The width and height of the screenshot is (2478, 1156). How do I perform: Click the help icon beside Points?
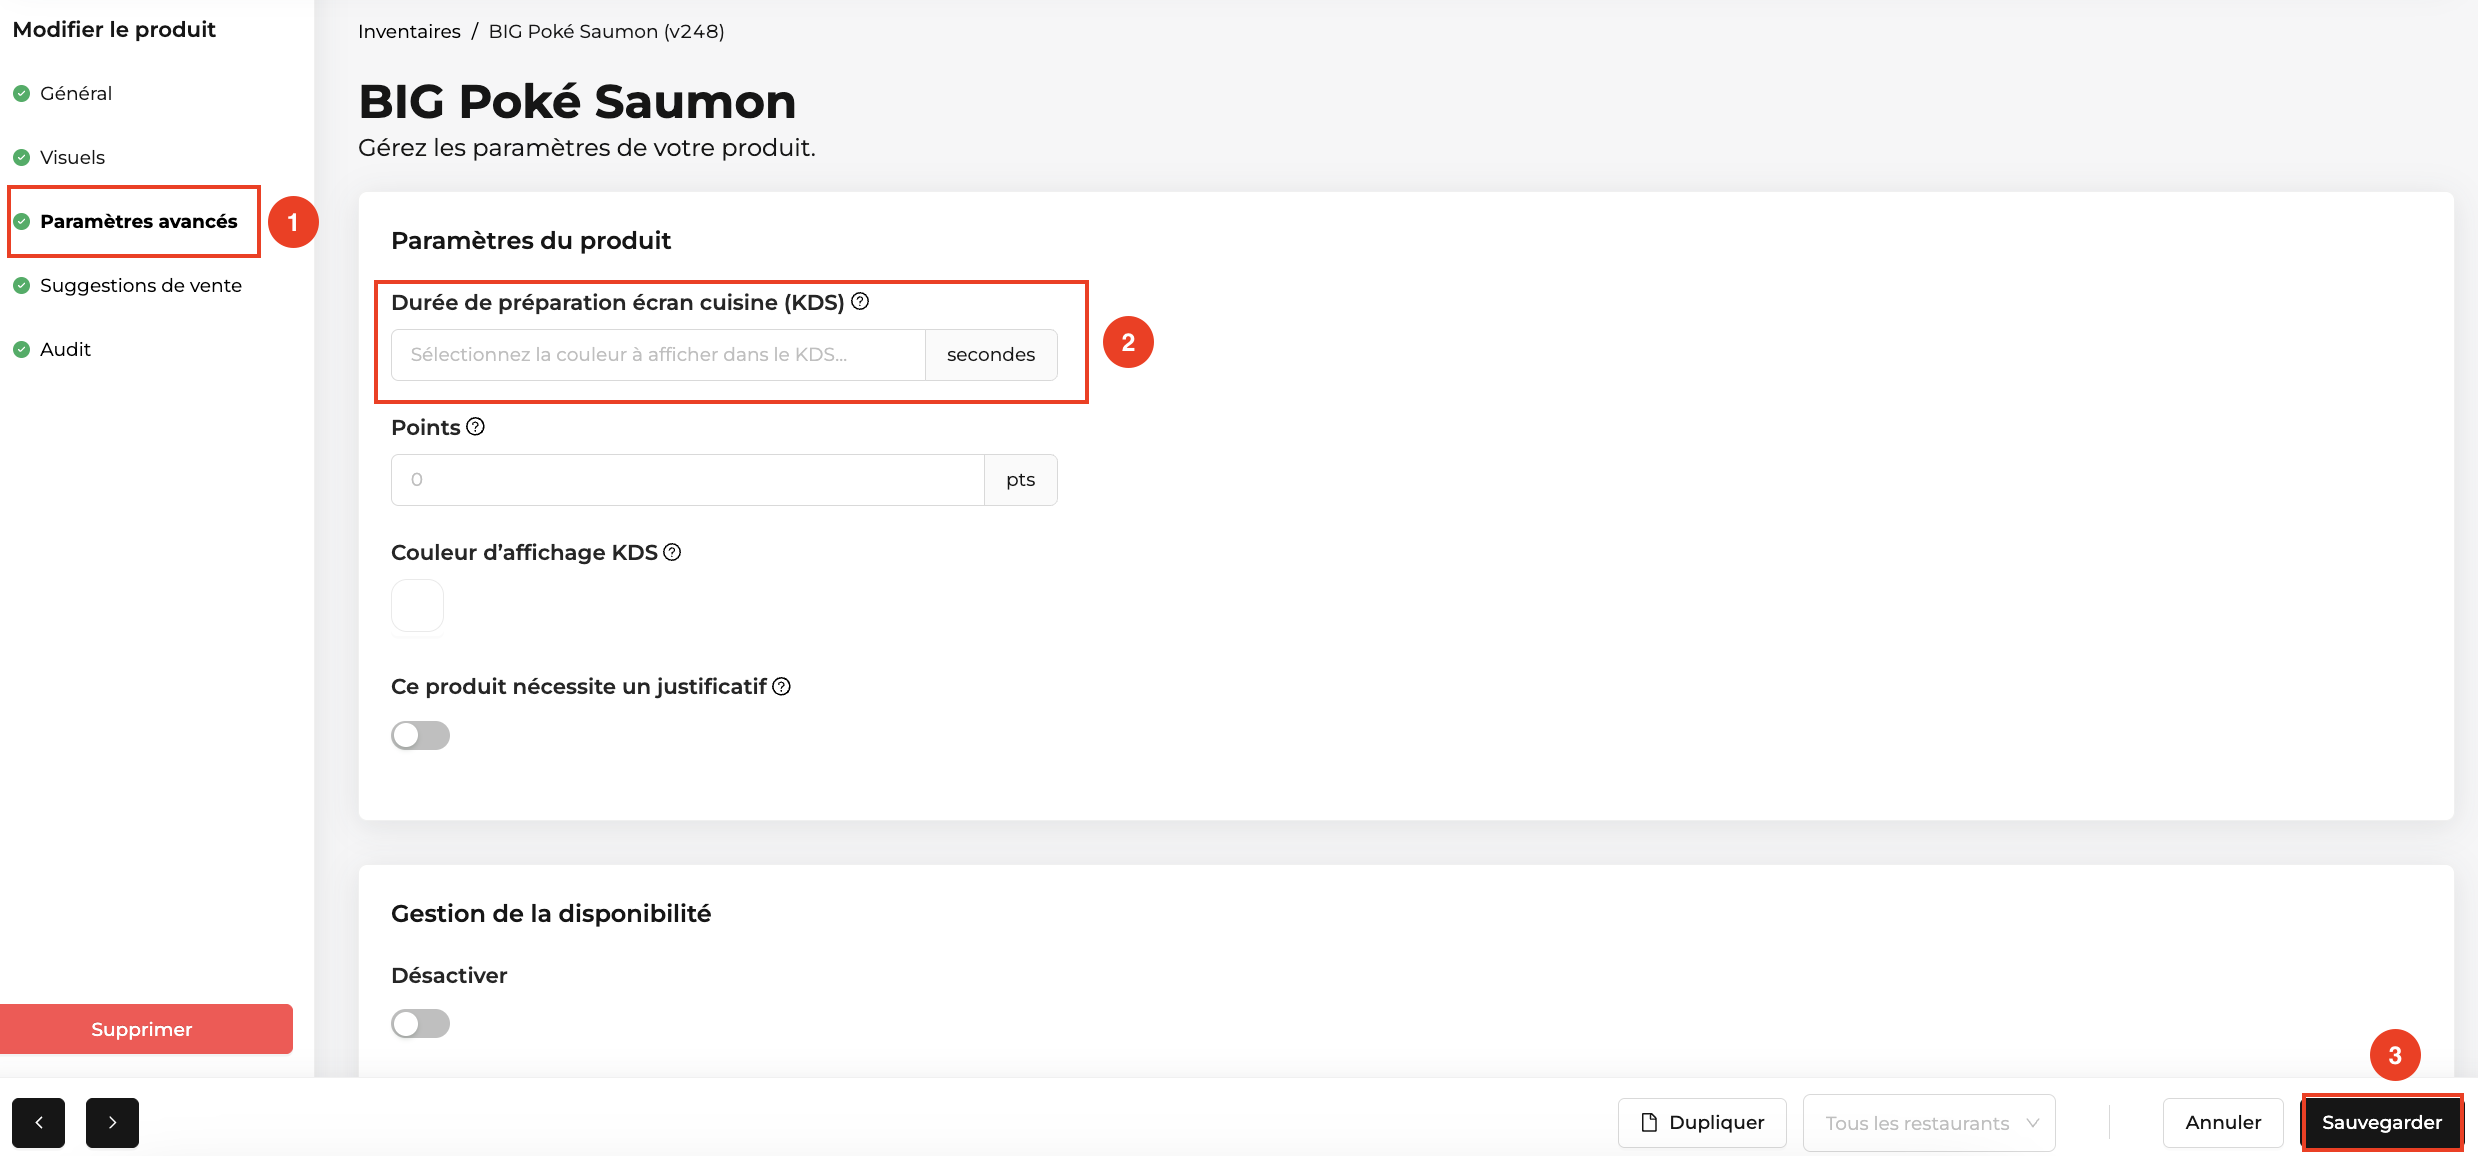click(x=476, y=426)
